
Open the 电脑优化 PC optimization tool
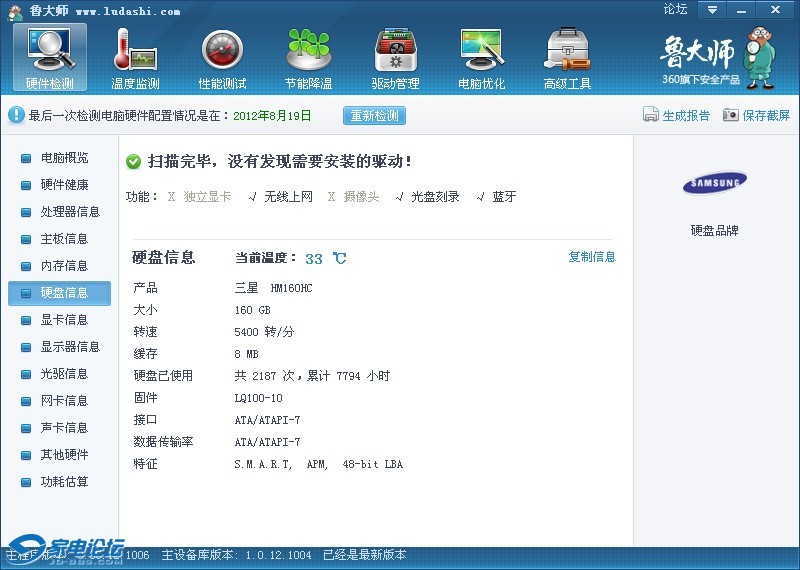[x=481, y=59]
